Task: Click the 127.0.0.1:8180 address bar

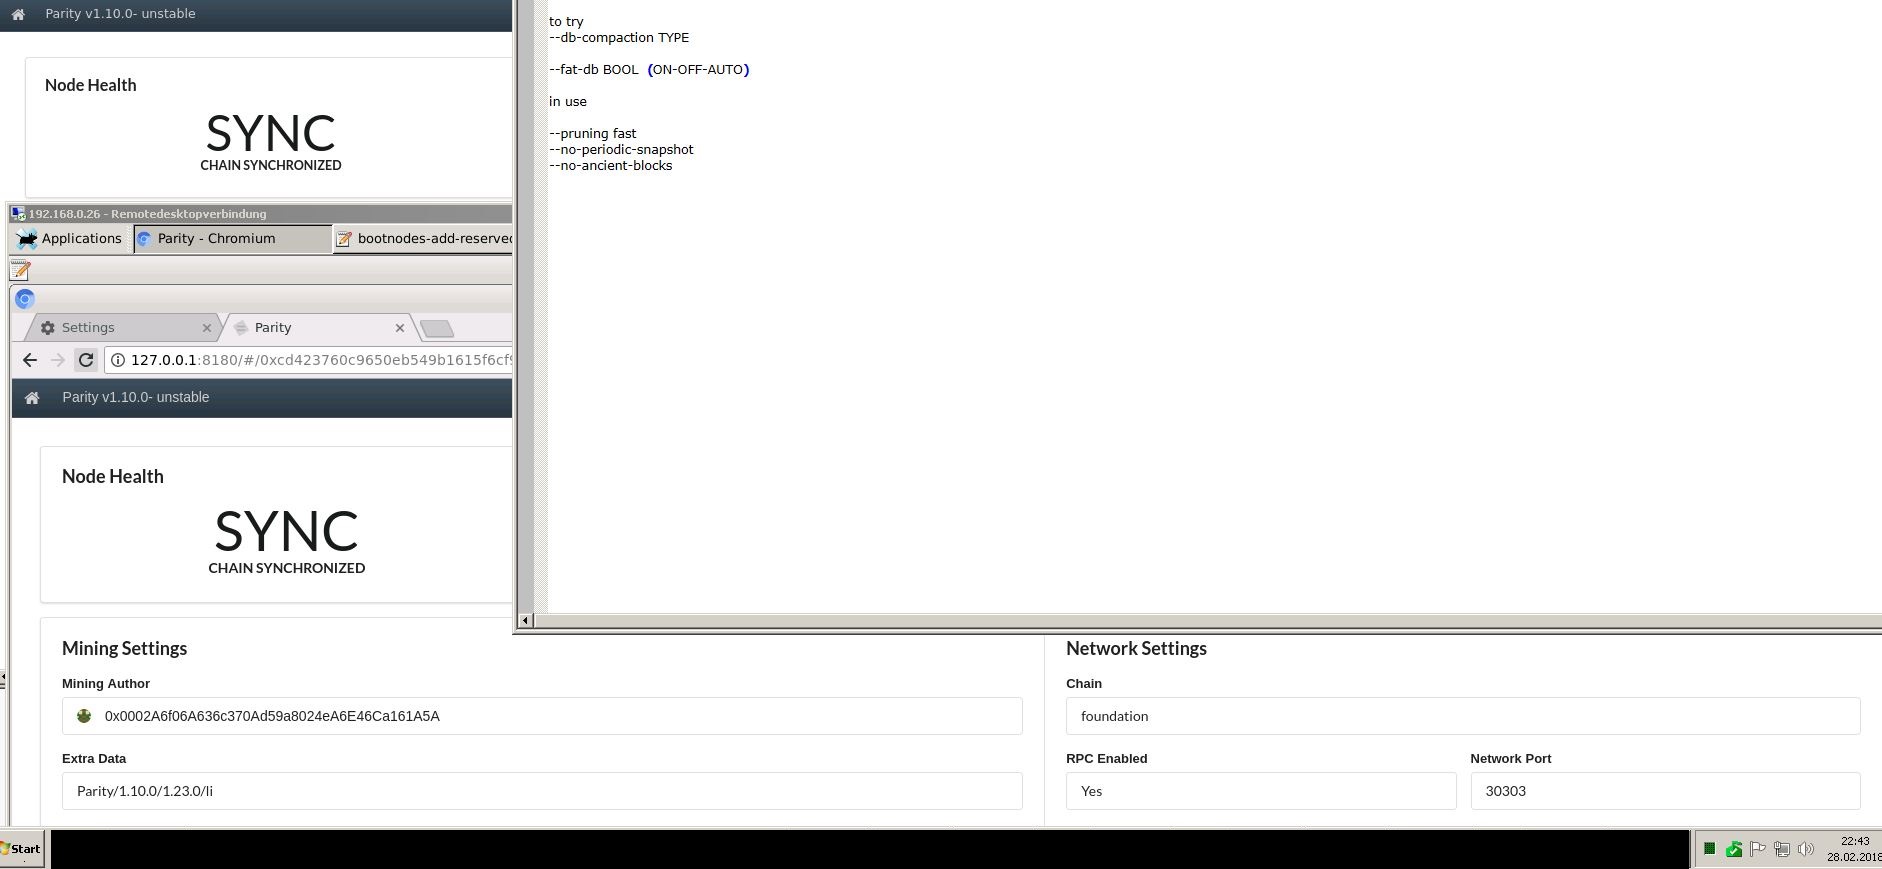Action: click(x=308, y=360)
